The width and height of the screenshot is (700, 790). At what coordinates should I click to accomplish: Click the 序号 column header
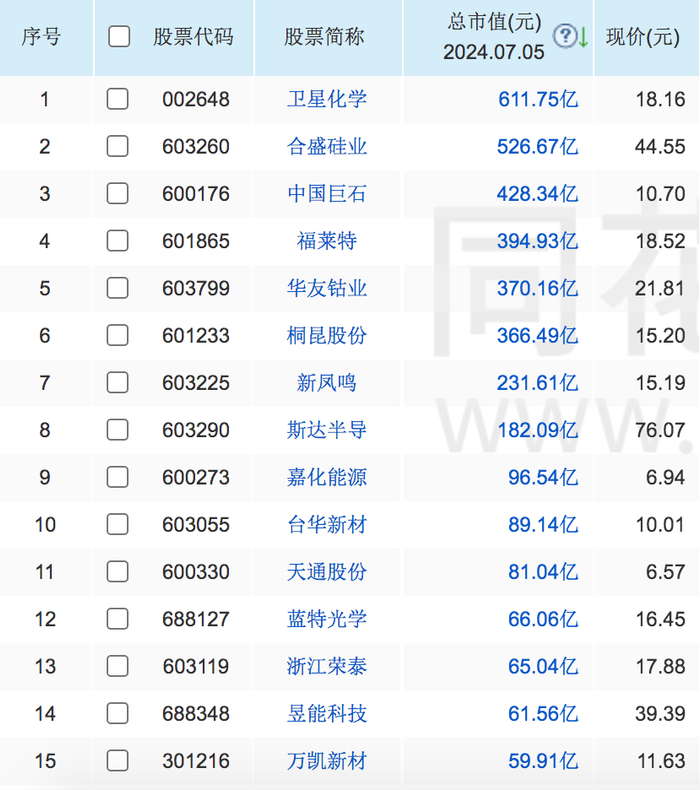[41, 37]
